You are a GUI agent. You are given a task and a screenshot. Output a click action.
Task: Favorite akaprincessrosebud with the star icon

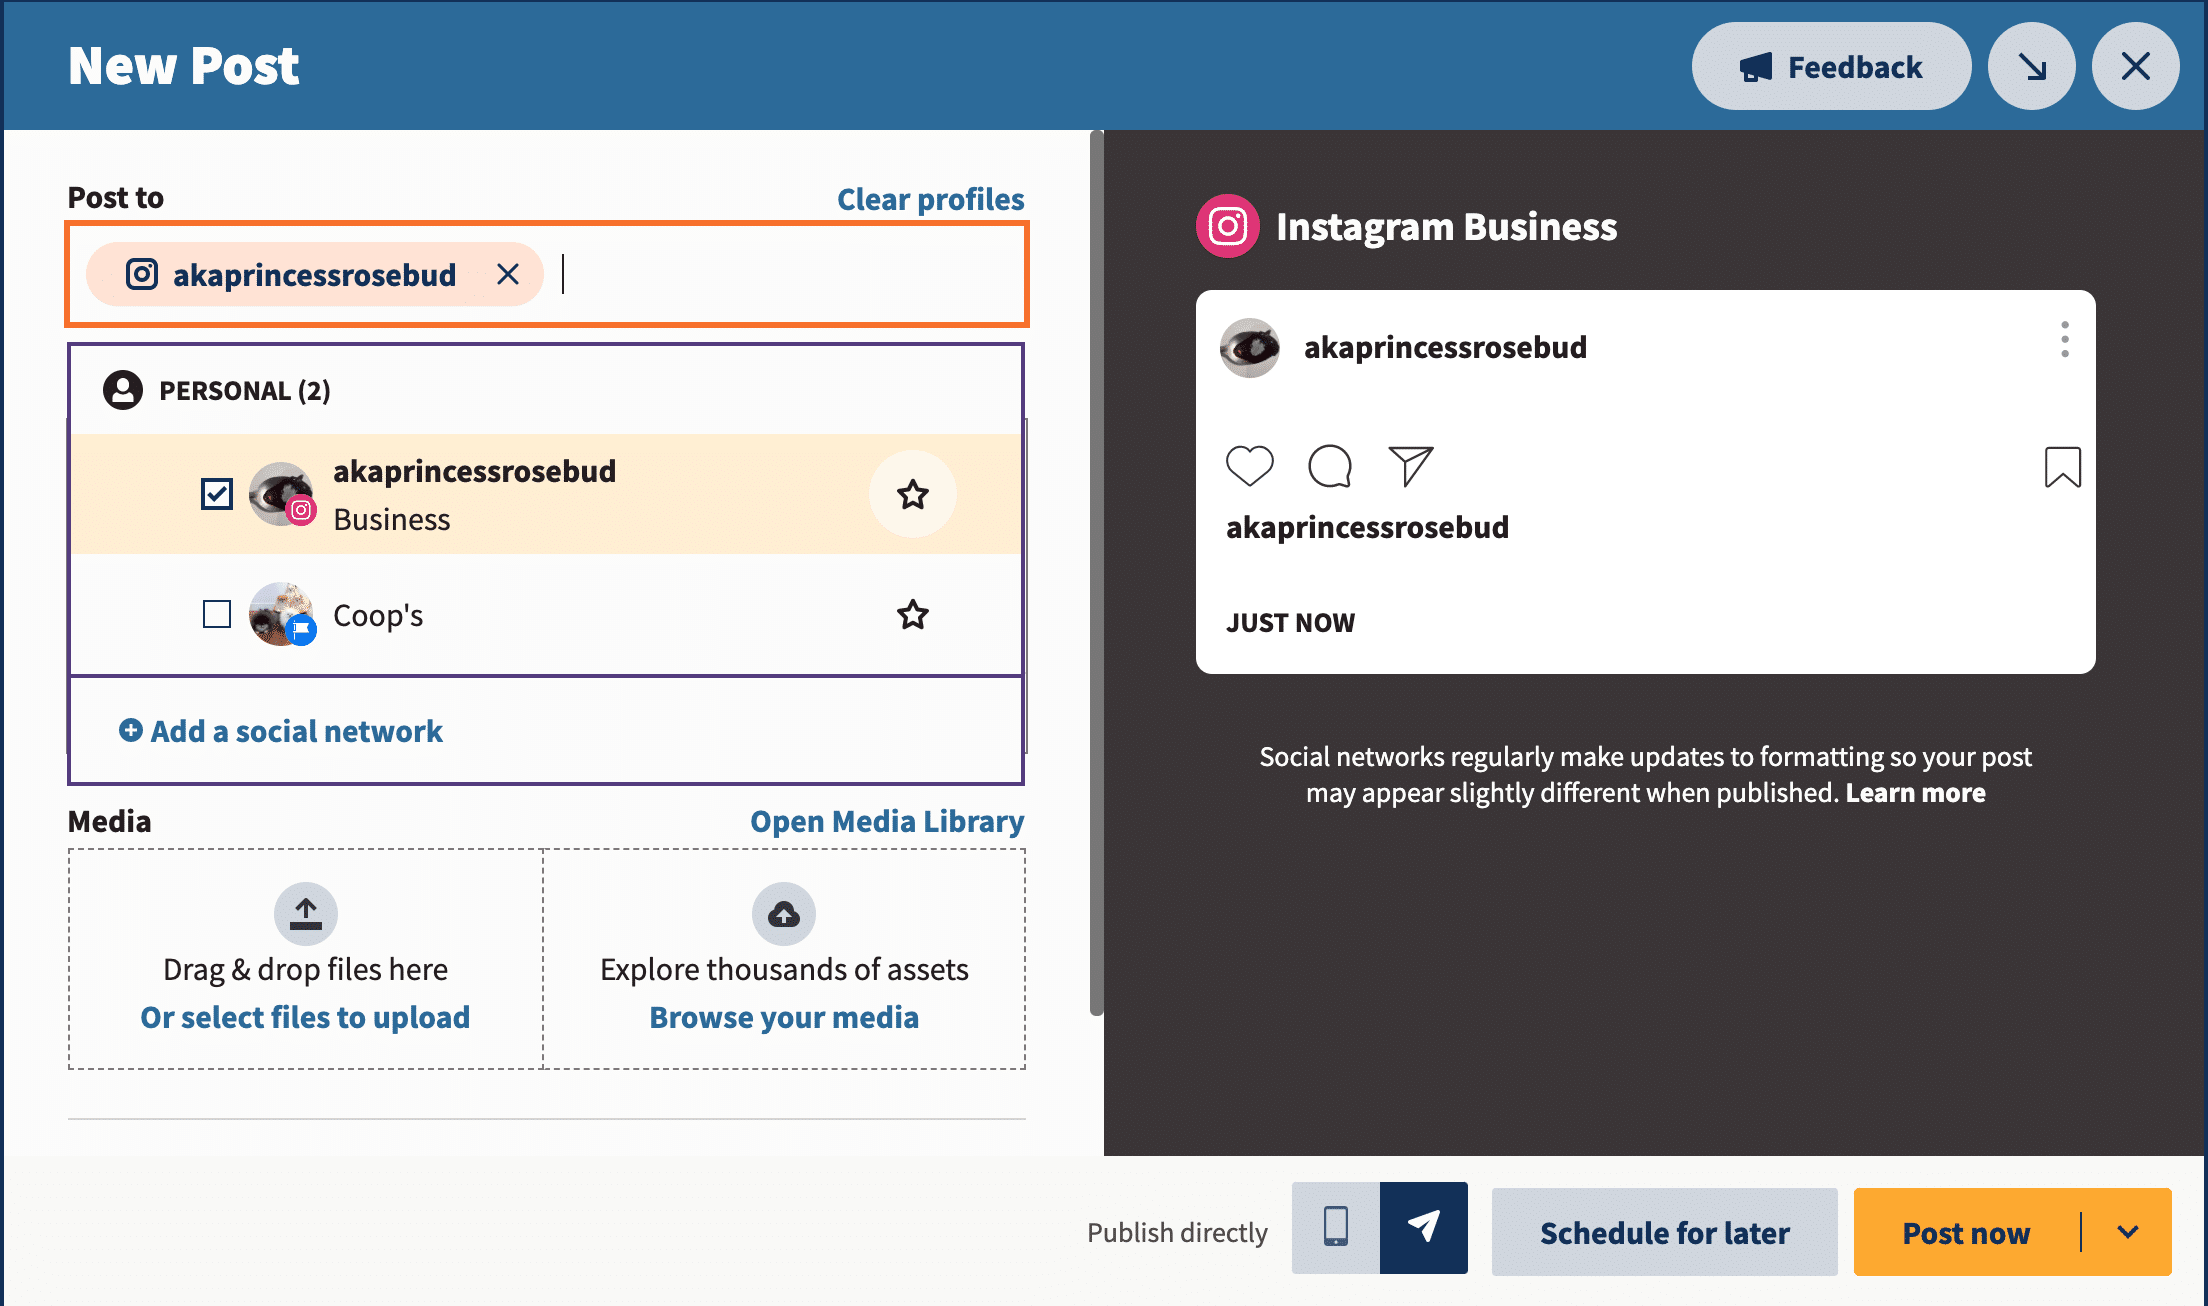[x=912, y=494]
